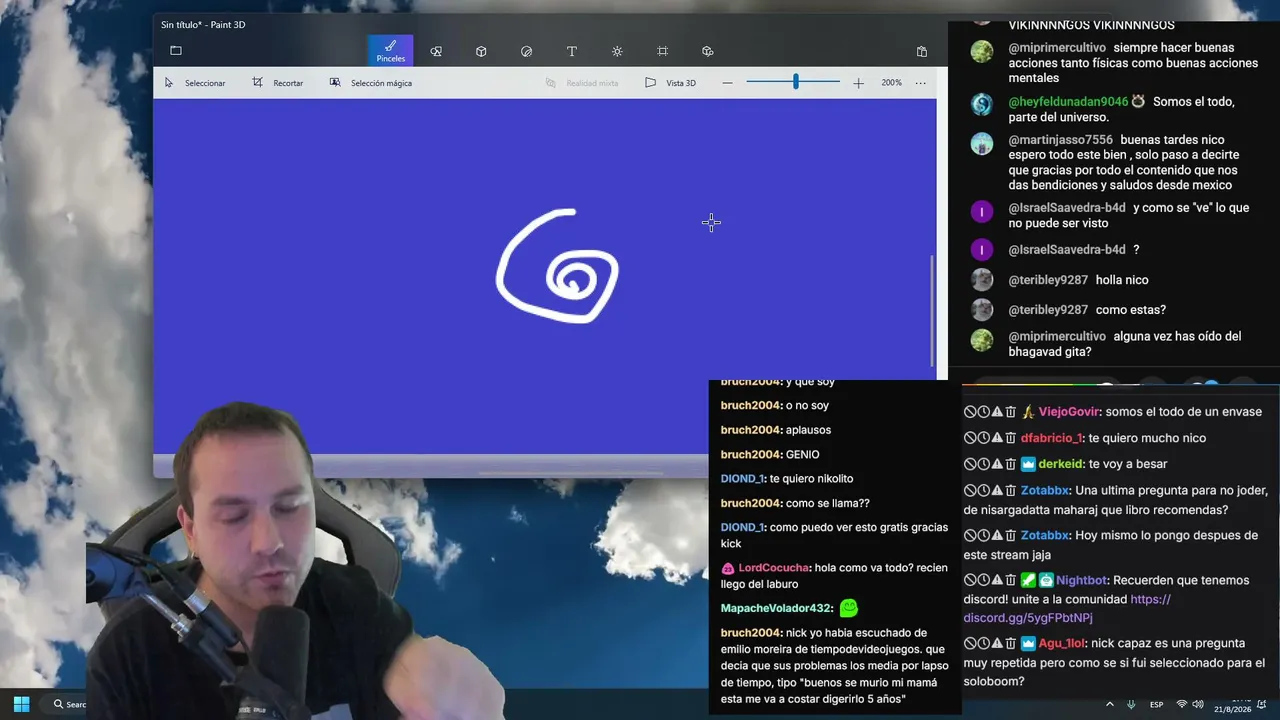Click DIOND_1's 'te quiero nikolito' message

point(811,479)
